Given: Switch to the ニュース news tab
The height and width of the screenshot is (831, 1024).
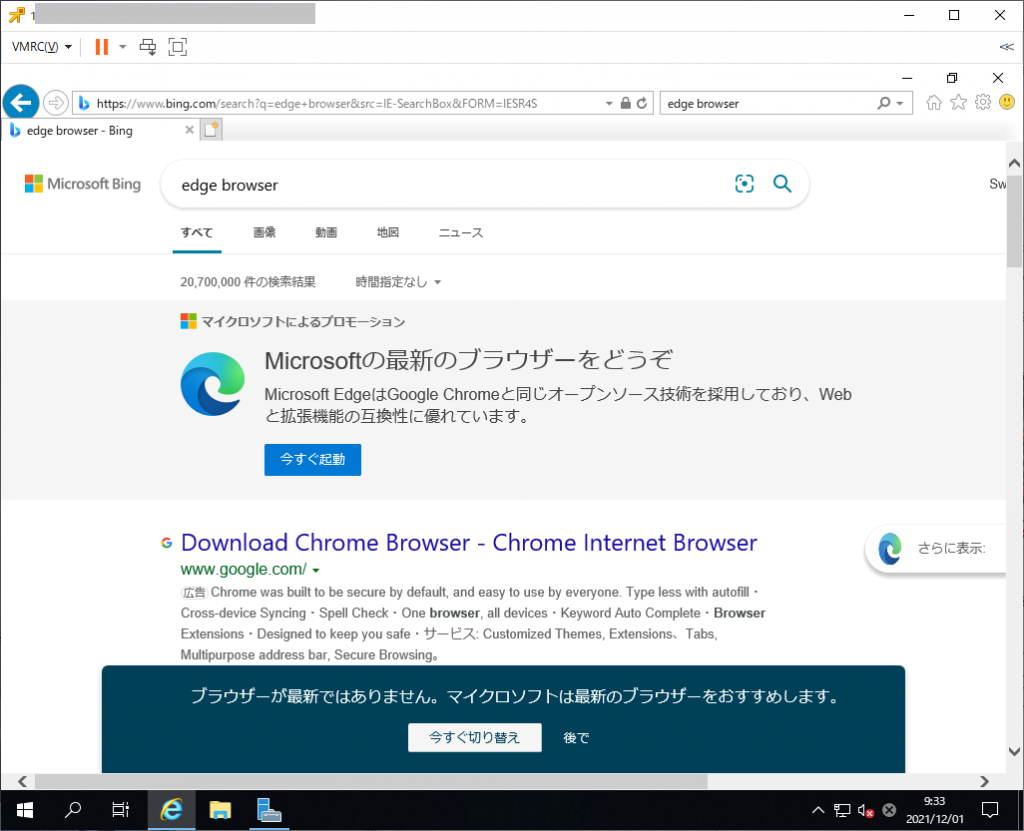Looking at the screenshot, I should (x=461, y=233).
